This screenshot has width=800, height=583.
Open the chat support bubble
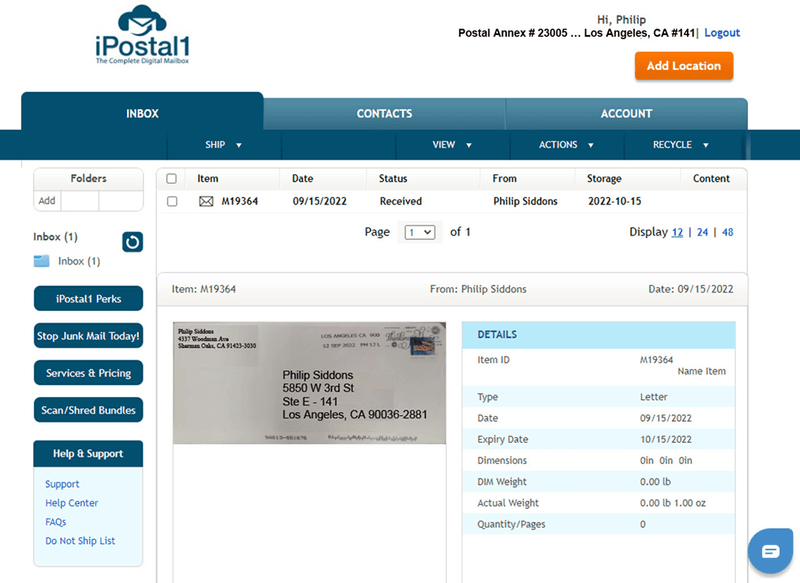click(x=770, y=551)
